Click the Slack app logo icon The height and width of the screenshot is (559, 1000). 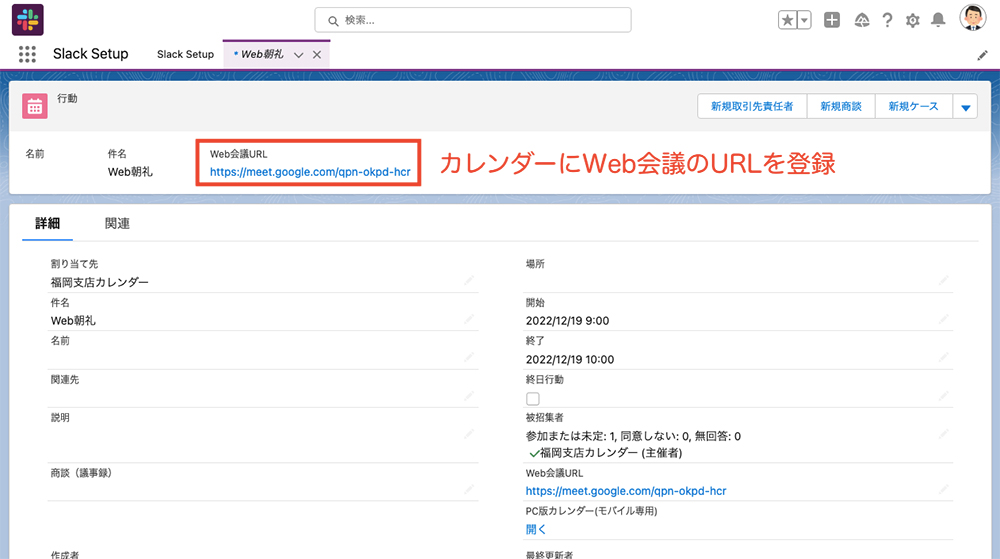27,20
